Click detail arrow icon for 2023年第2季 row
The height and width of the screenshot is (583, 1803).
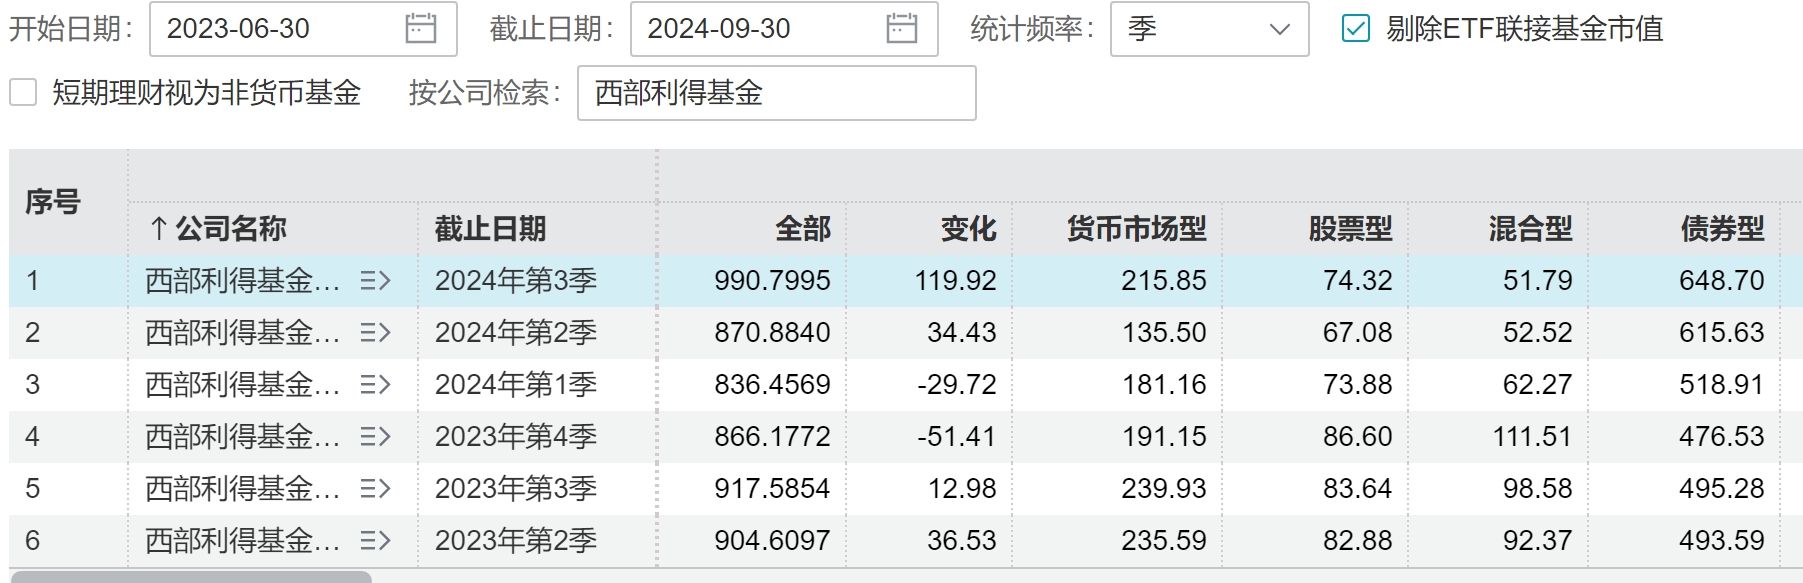click(375, 541)
